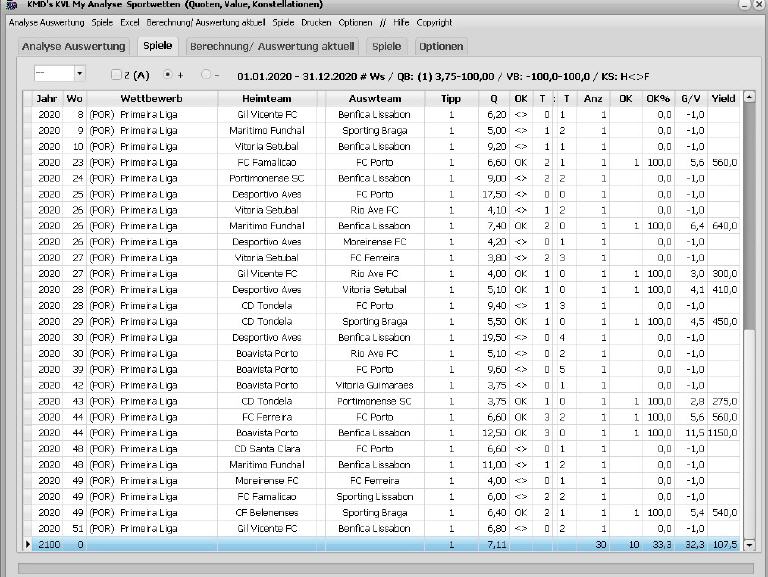Sort by the Tipp column header
Viewport: 768px width, 577px height.
451,98
